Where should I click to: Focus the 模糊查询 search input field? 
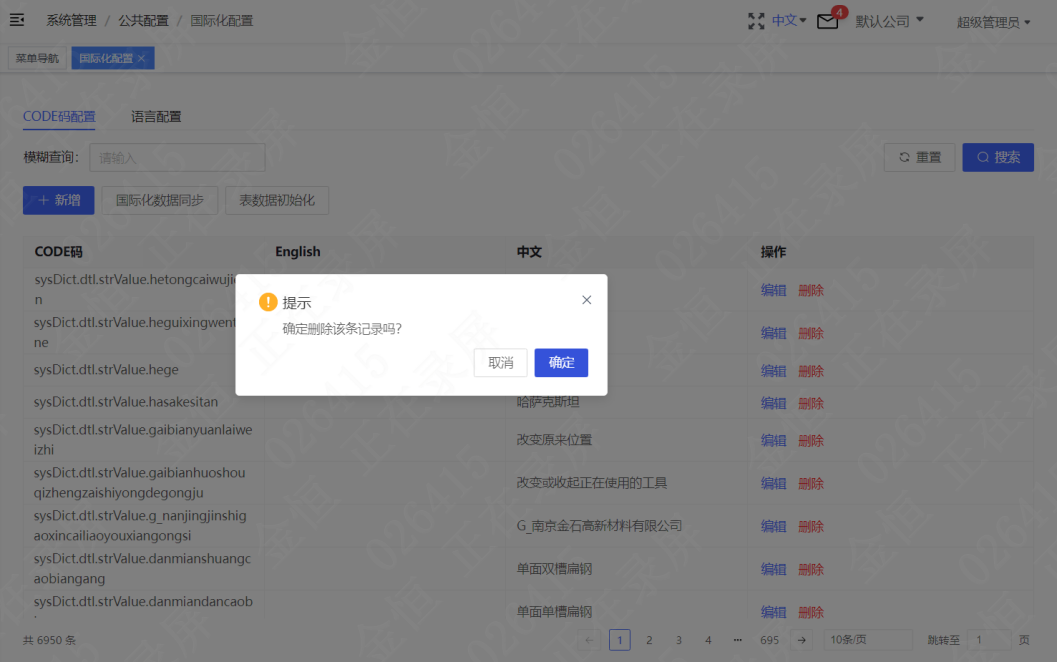177,158
